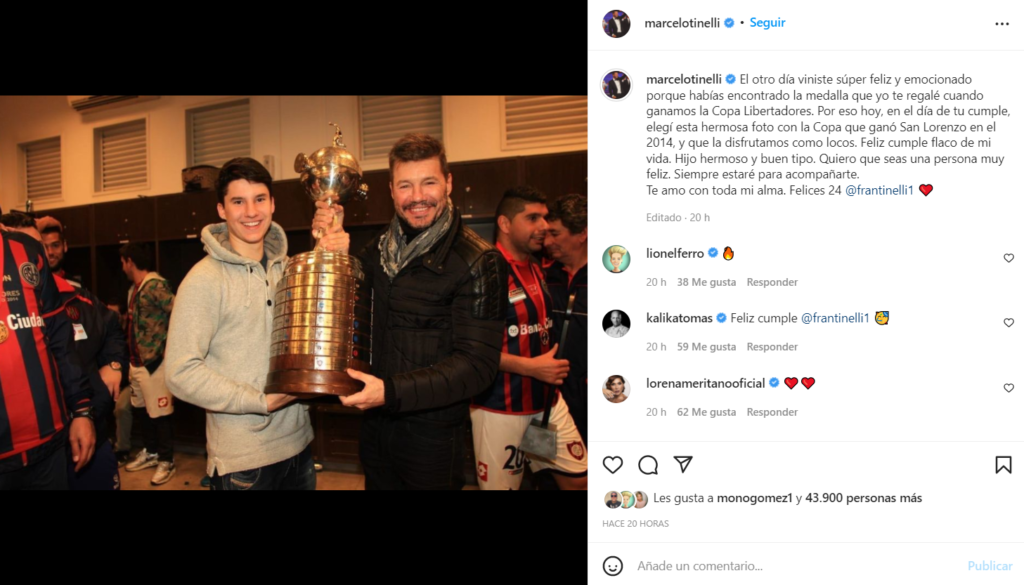The width and height of the screenshot is (1024, 585).
Task: Open marcelotinelli's header profile picture
Action: [x=616, y=24]
